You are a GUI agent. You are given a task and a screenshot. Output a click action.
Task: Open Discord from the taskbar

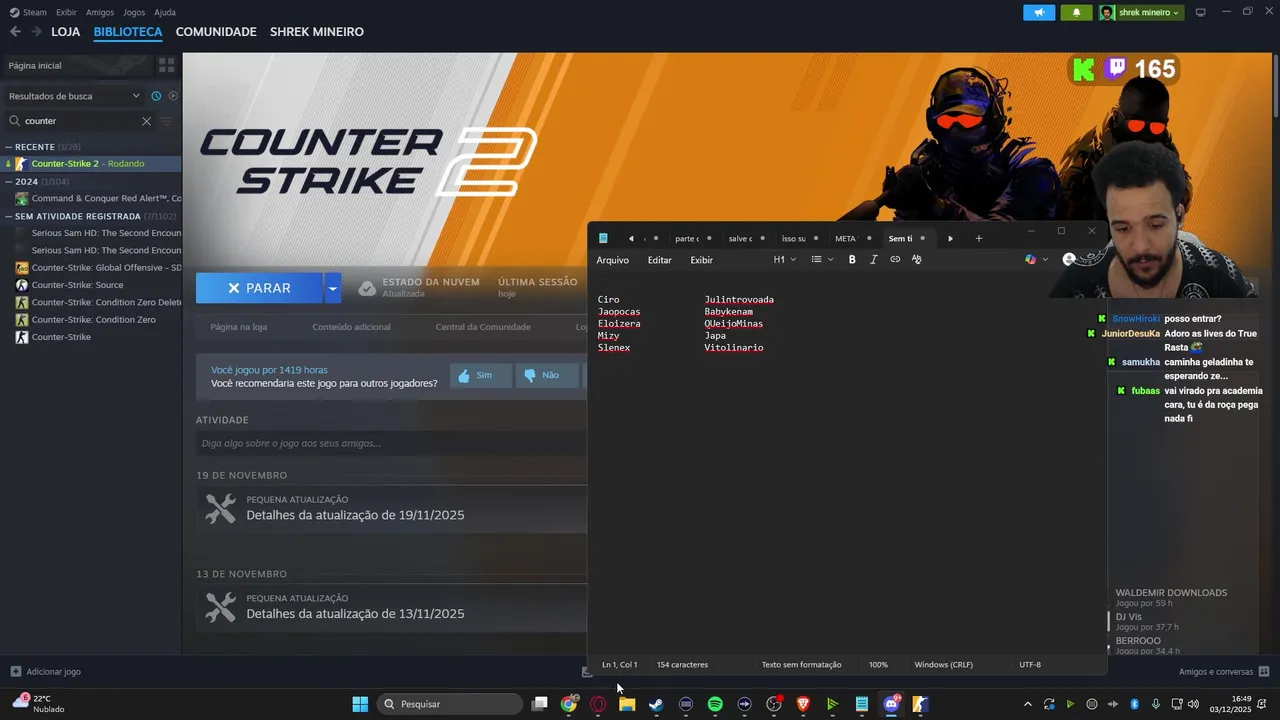coord(891,704)
